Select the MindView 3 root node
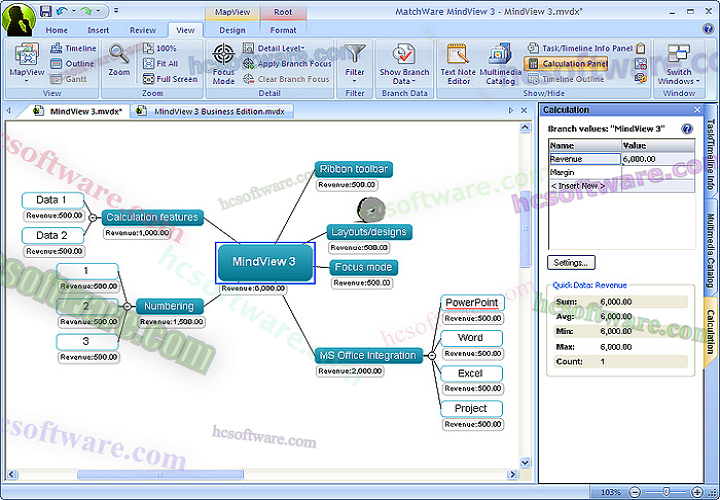 265,262
